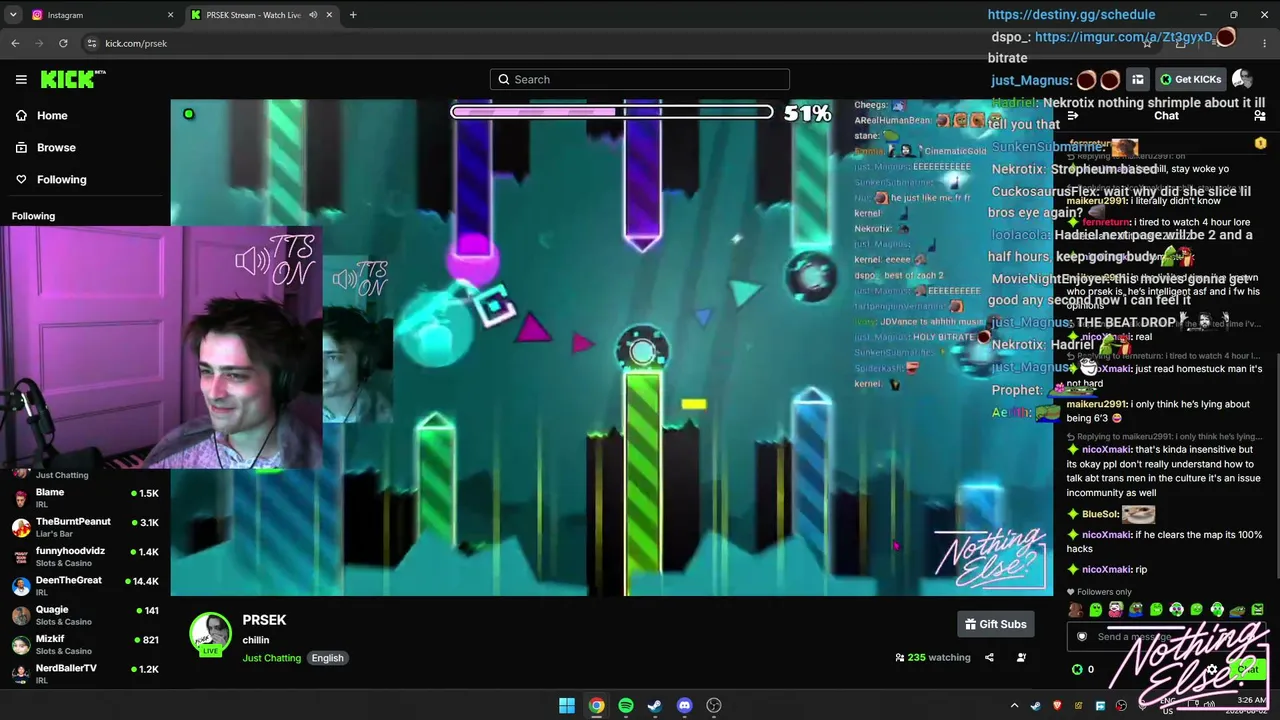Click the KICK logo
The width and height of the screenshot is (1280, 720).
[x=73, y=79]
